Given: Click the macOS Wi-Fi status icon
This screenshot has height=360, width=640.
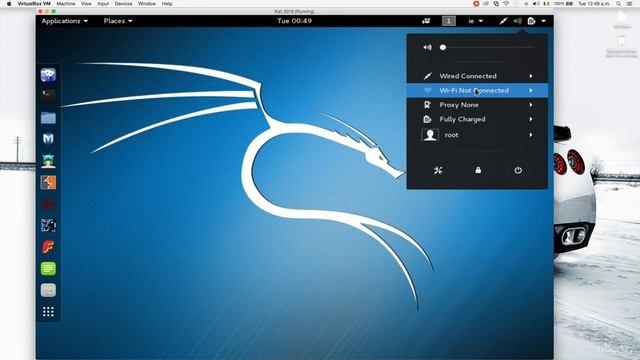Looking at the screenshot, I should 506,4.
